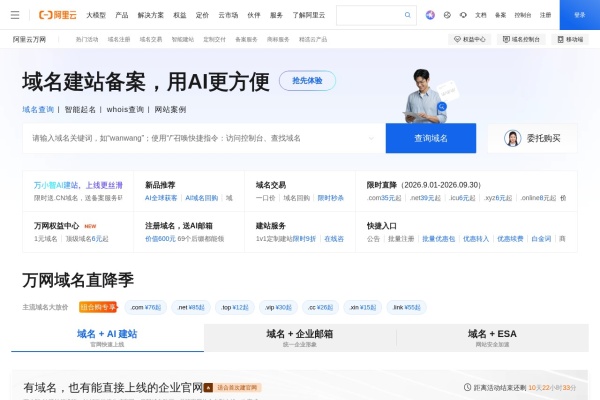The width and height of the screenshot is (600, 400).
Task: Open the 定价 menu
Action: tap(202, 15)
